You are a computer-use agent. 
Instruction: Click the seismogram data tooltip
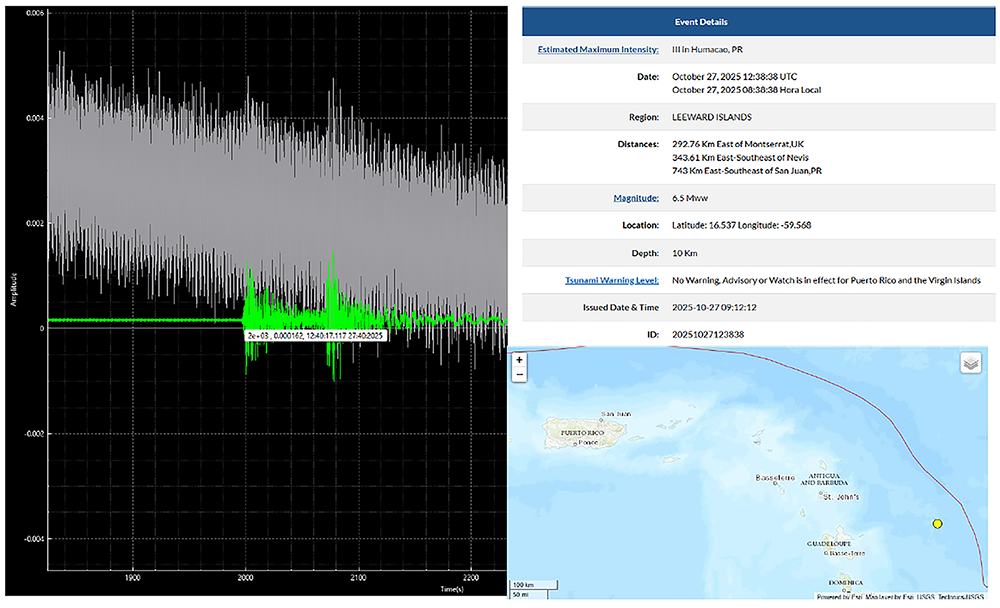click(x=315, y=336)
